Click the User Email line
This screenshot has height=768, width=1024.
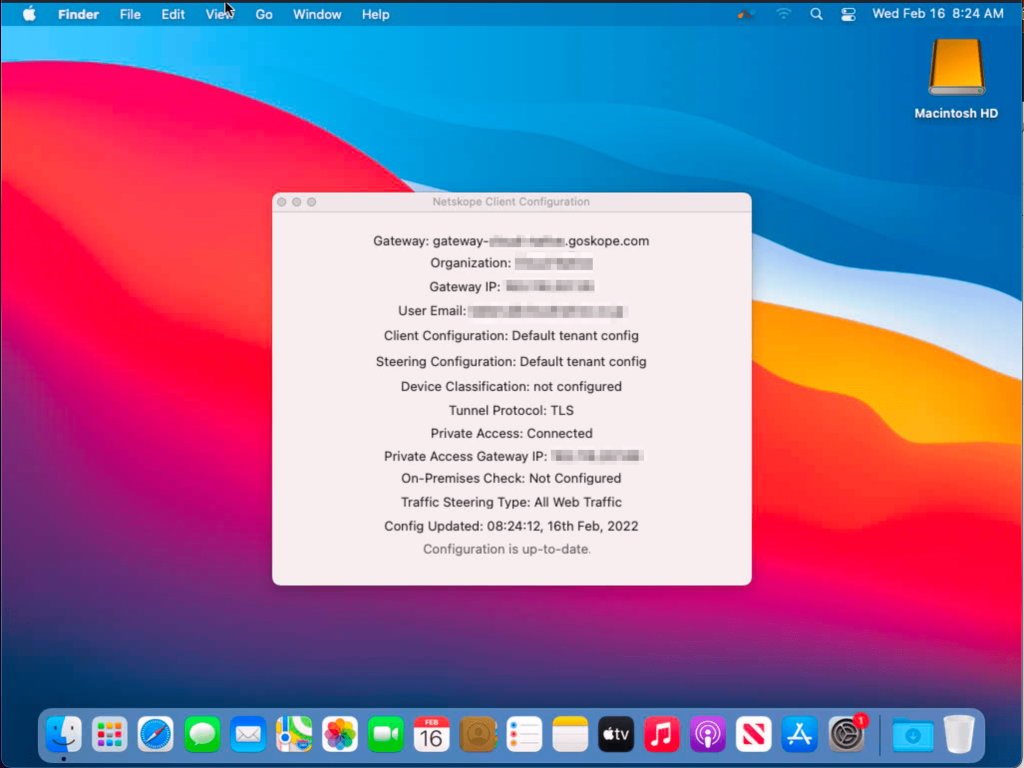click(x=513, y=312)
